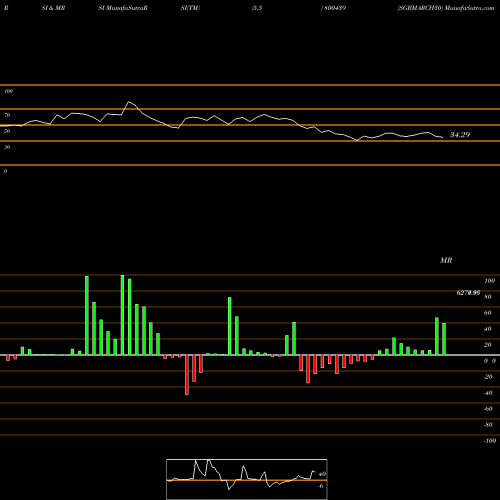
Task: Click the RSI value label 34.29
Action: 460,135
